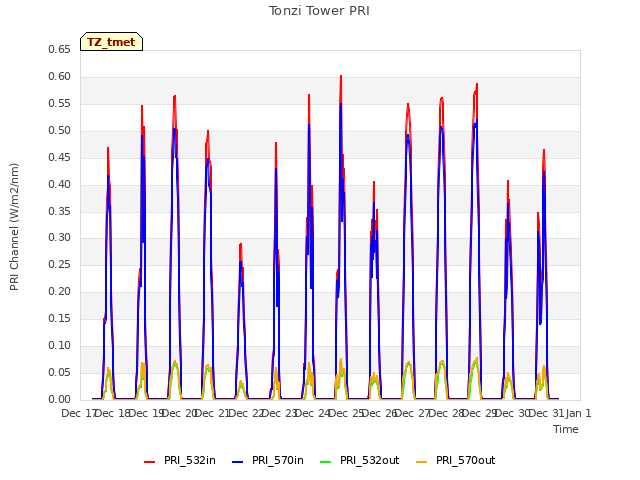Click the 0.25 y-axis tick label
This screenshot has height=480, width=640.
tap(60, 264)
